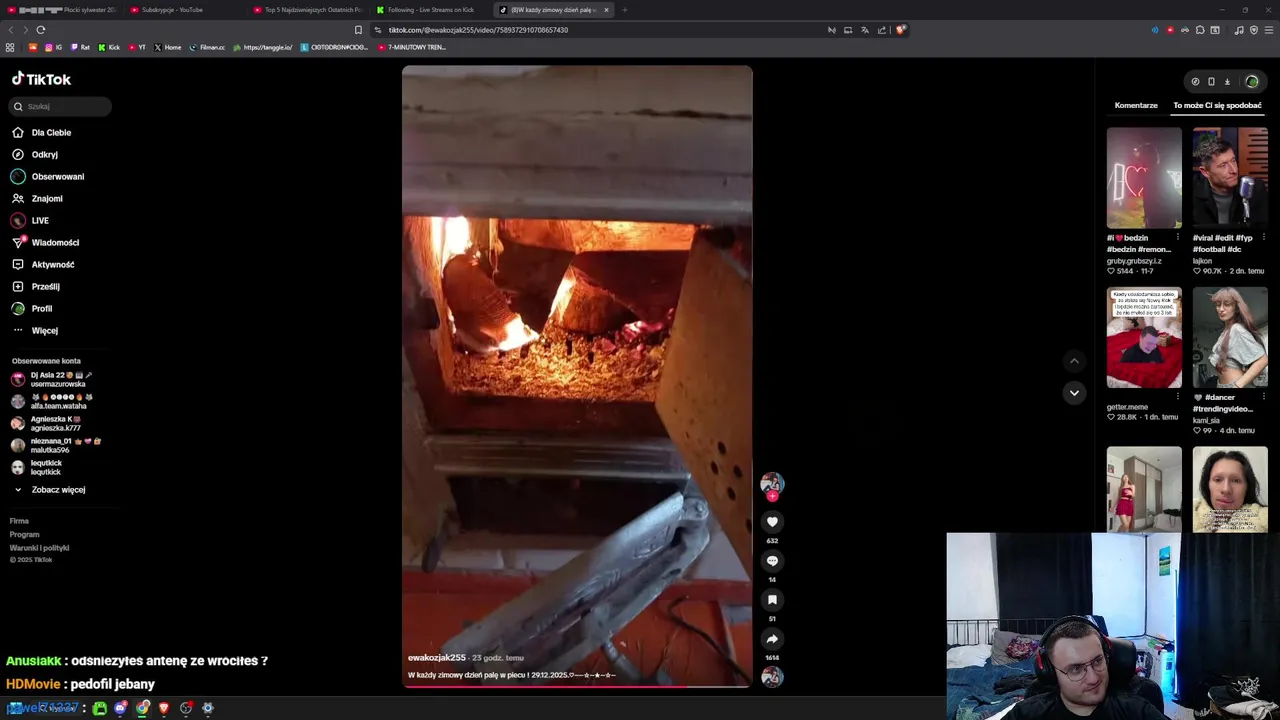Open TikTok LIVE section

(x=30, y=220)
